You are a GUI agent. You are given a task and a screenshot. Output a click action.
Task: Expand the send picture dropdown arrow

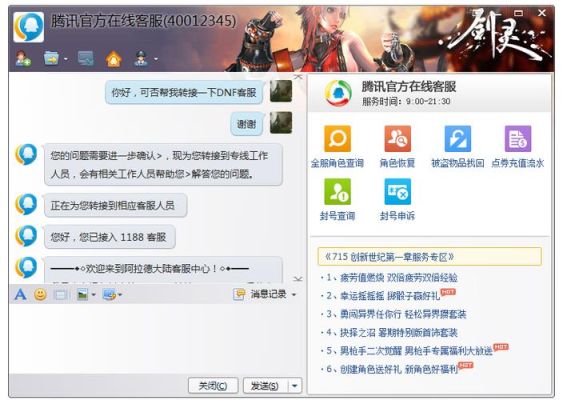click(93, 294)
